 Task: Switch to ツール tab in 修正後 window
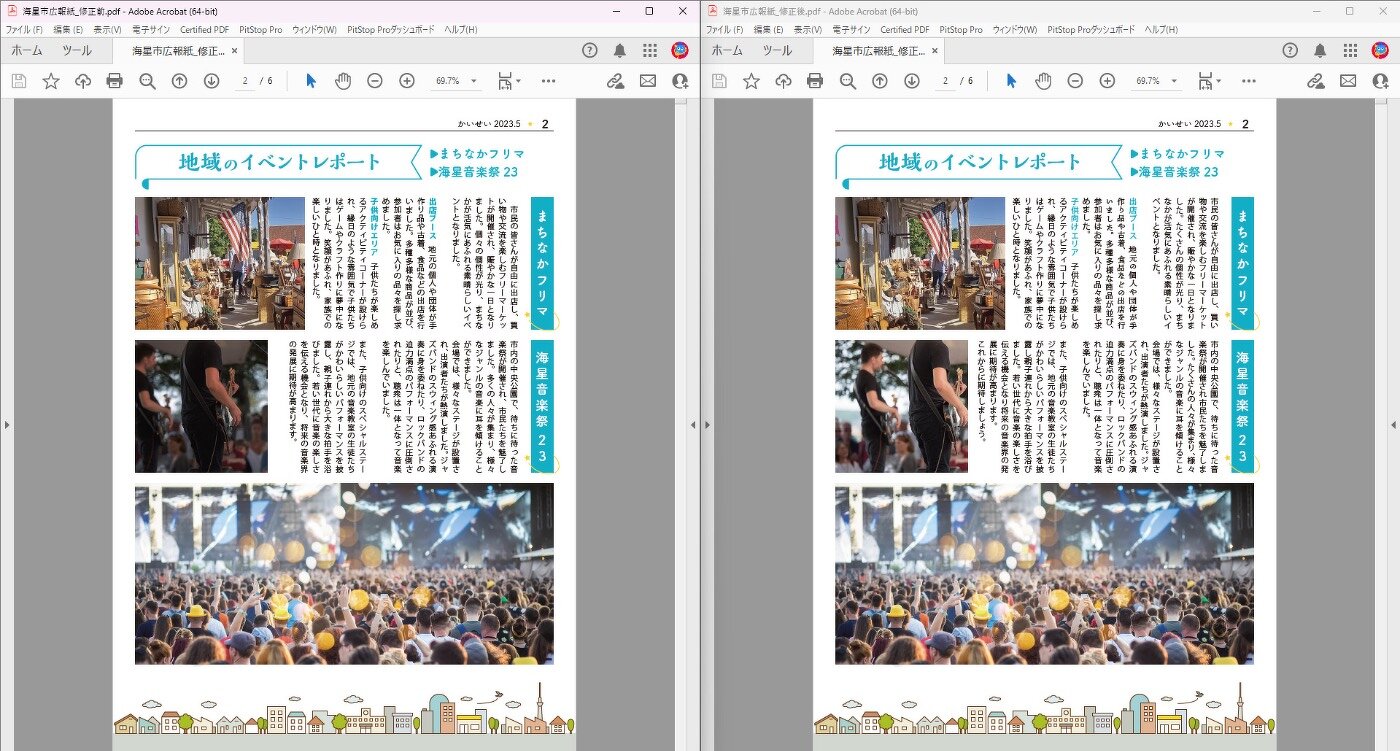pyautogui.click(x=777, y=50)
